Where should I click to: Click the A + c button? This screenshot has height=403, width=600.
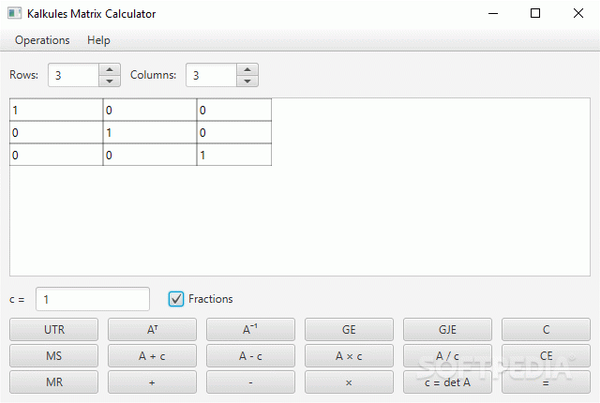pos(152,356)
